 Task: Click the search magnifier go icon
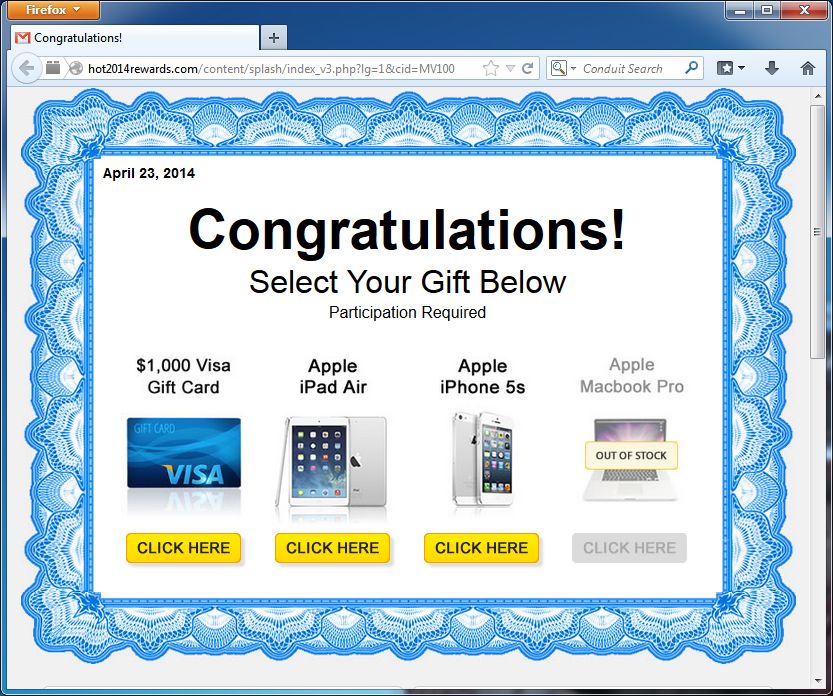point(691,67)
